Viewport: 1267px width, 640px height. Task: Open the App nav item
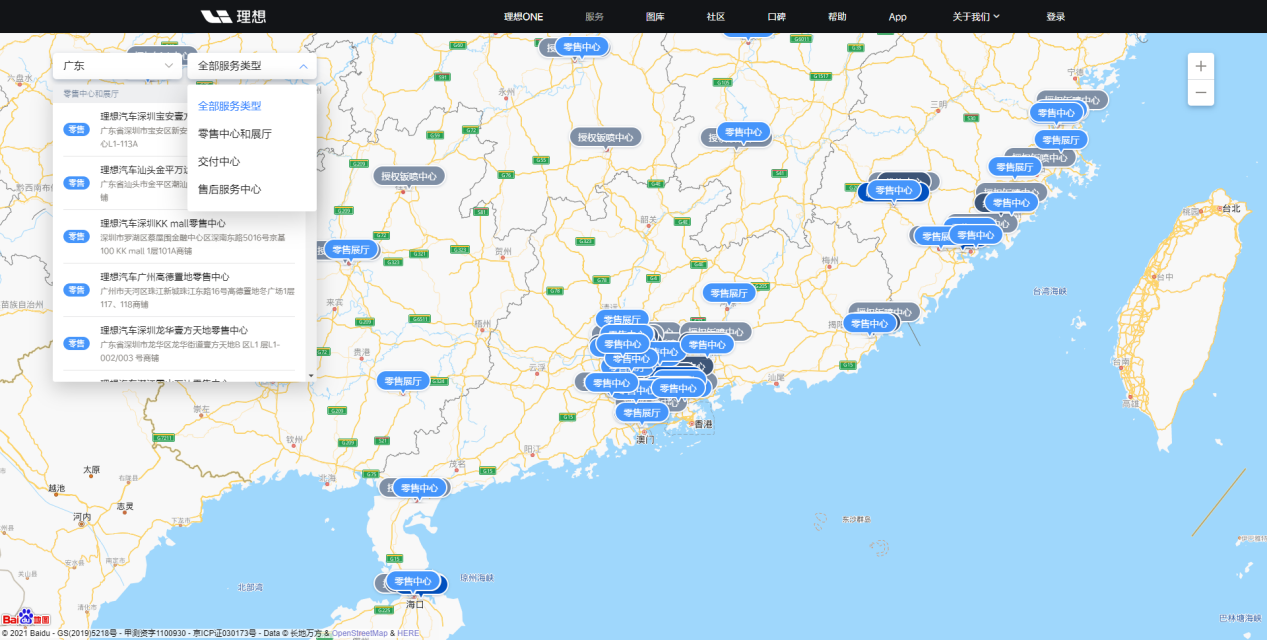coord(897,17)
